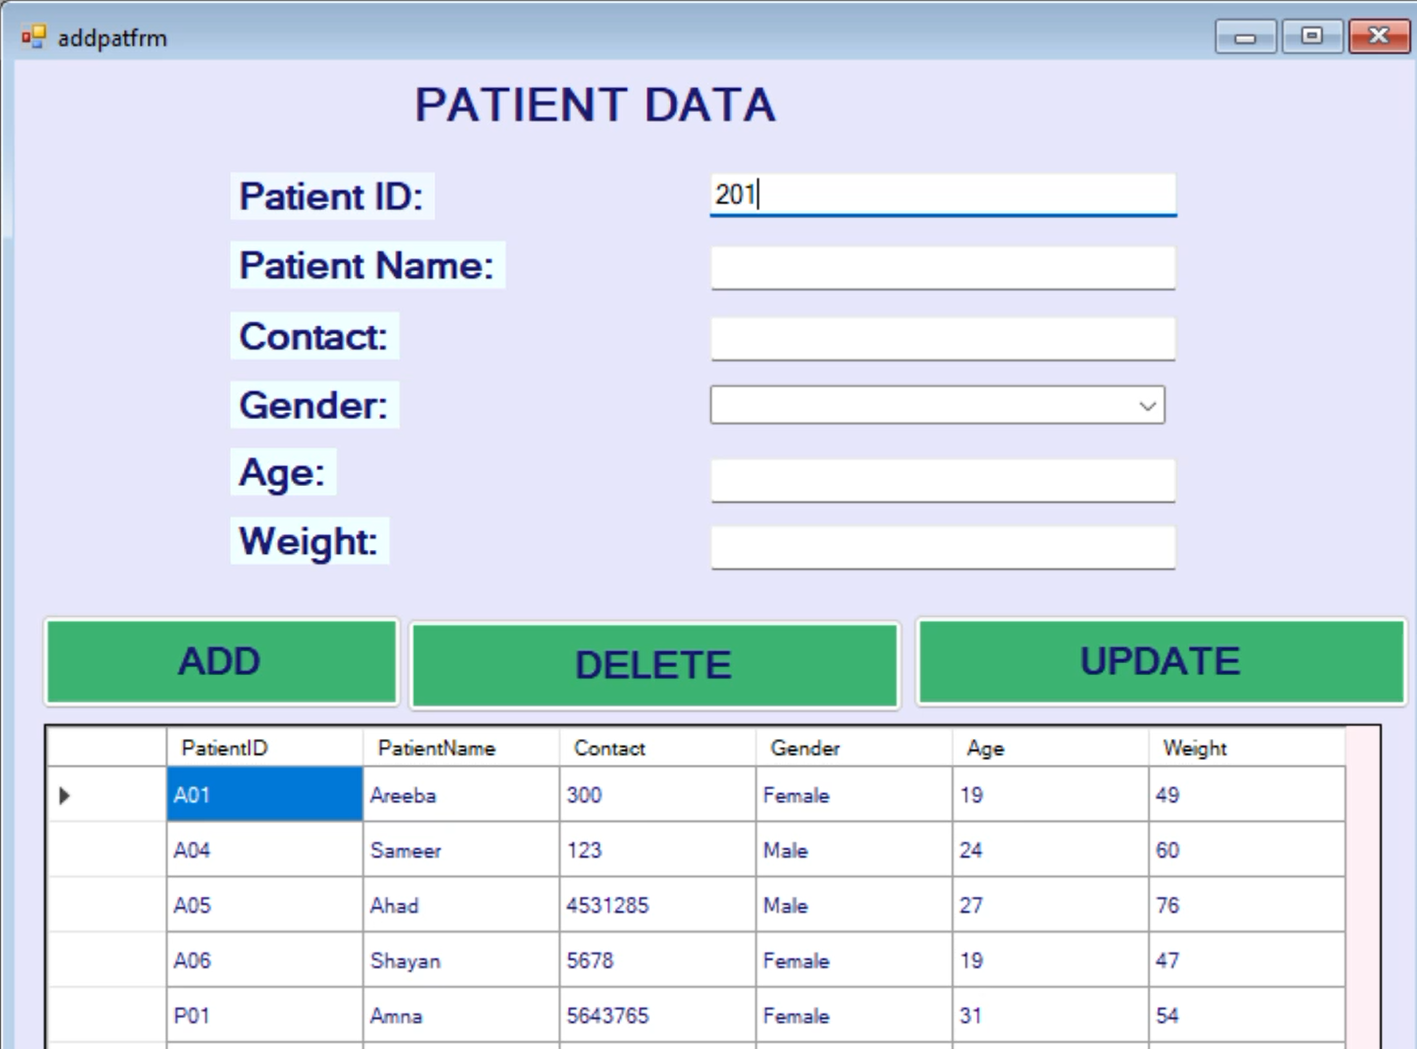Click the Weight input field

(x=943, y=548)
